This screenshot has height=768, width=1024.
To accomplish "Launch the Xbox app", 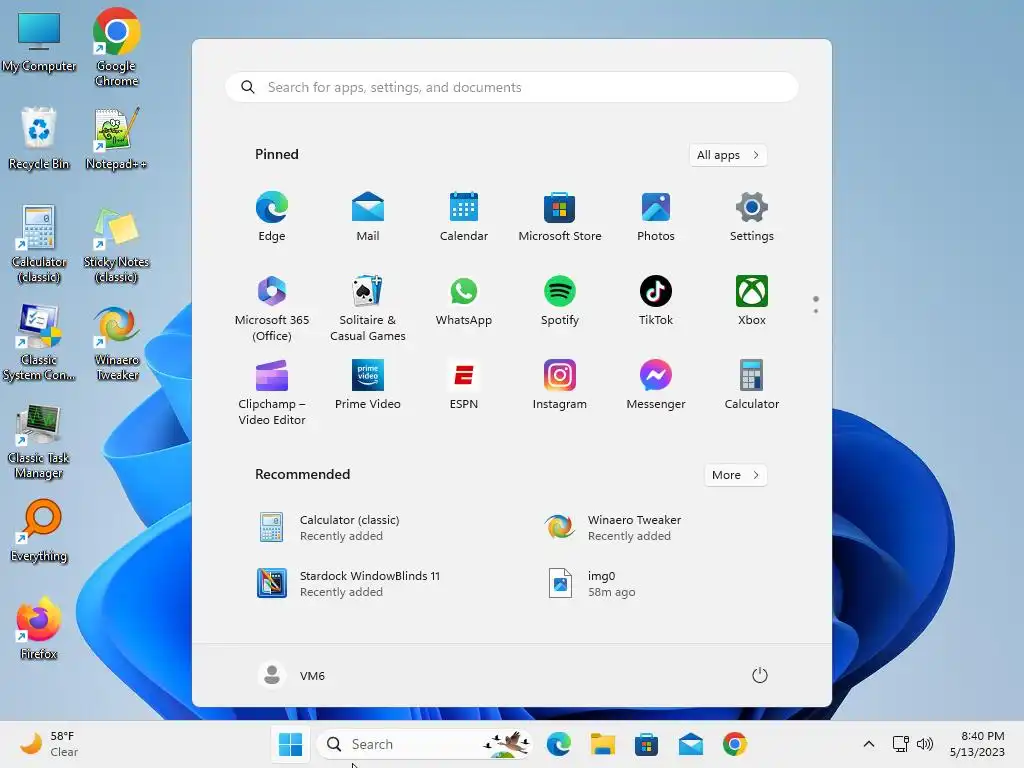I will coord(752,301).
